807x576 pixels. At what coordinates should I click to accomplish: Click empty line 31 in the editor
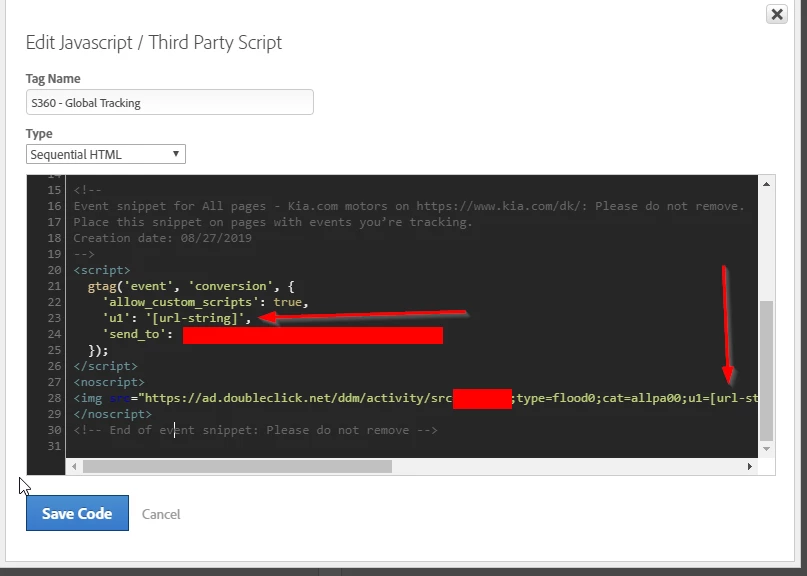pyautogui.click(x=412, y=446)
